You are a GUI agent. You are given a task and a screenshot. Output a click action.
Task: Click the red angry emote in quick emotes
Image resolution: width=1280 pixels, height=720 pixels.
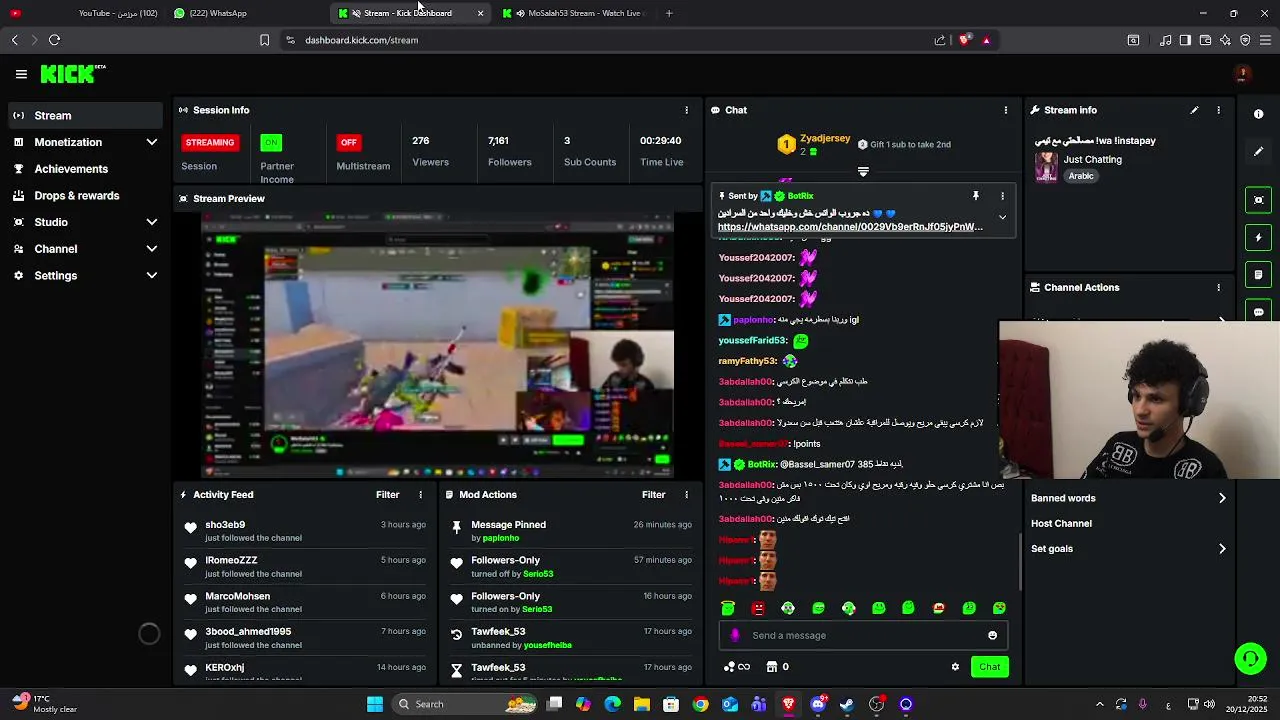coord(758,608)
